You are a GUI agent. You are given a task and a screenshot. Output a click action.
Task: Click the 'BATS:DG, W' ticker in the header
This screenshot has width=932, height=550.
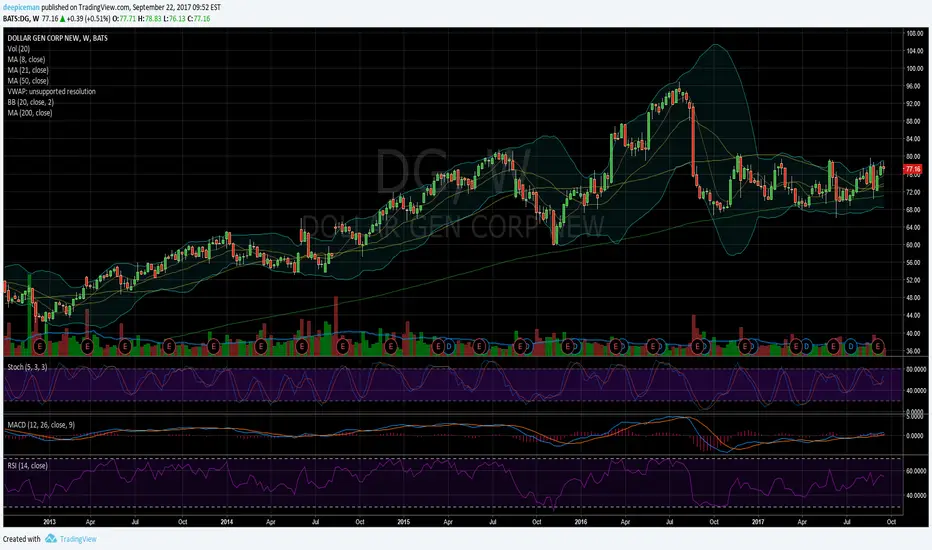tap(21, 19)
